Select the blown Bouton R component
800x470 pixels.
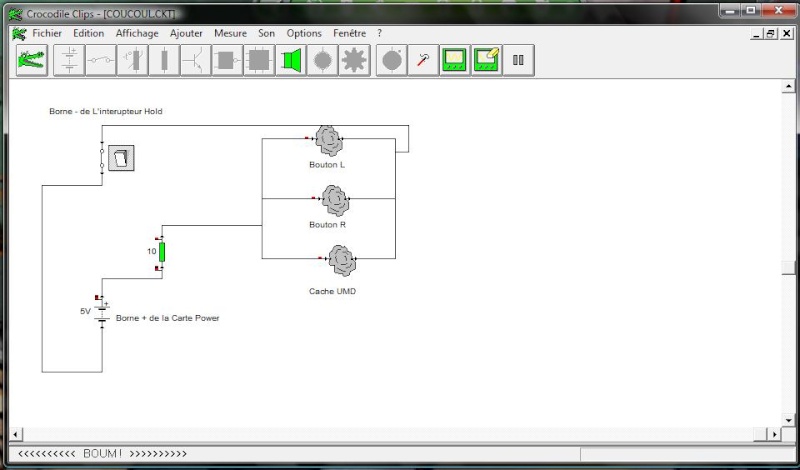[335, 201]
